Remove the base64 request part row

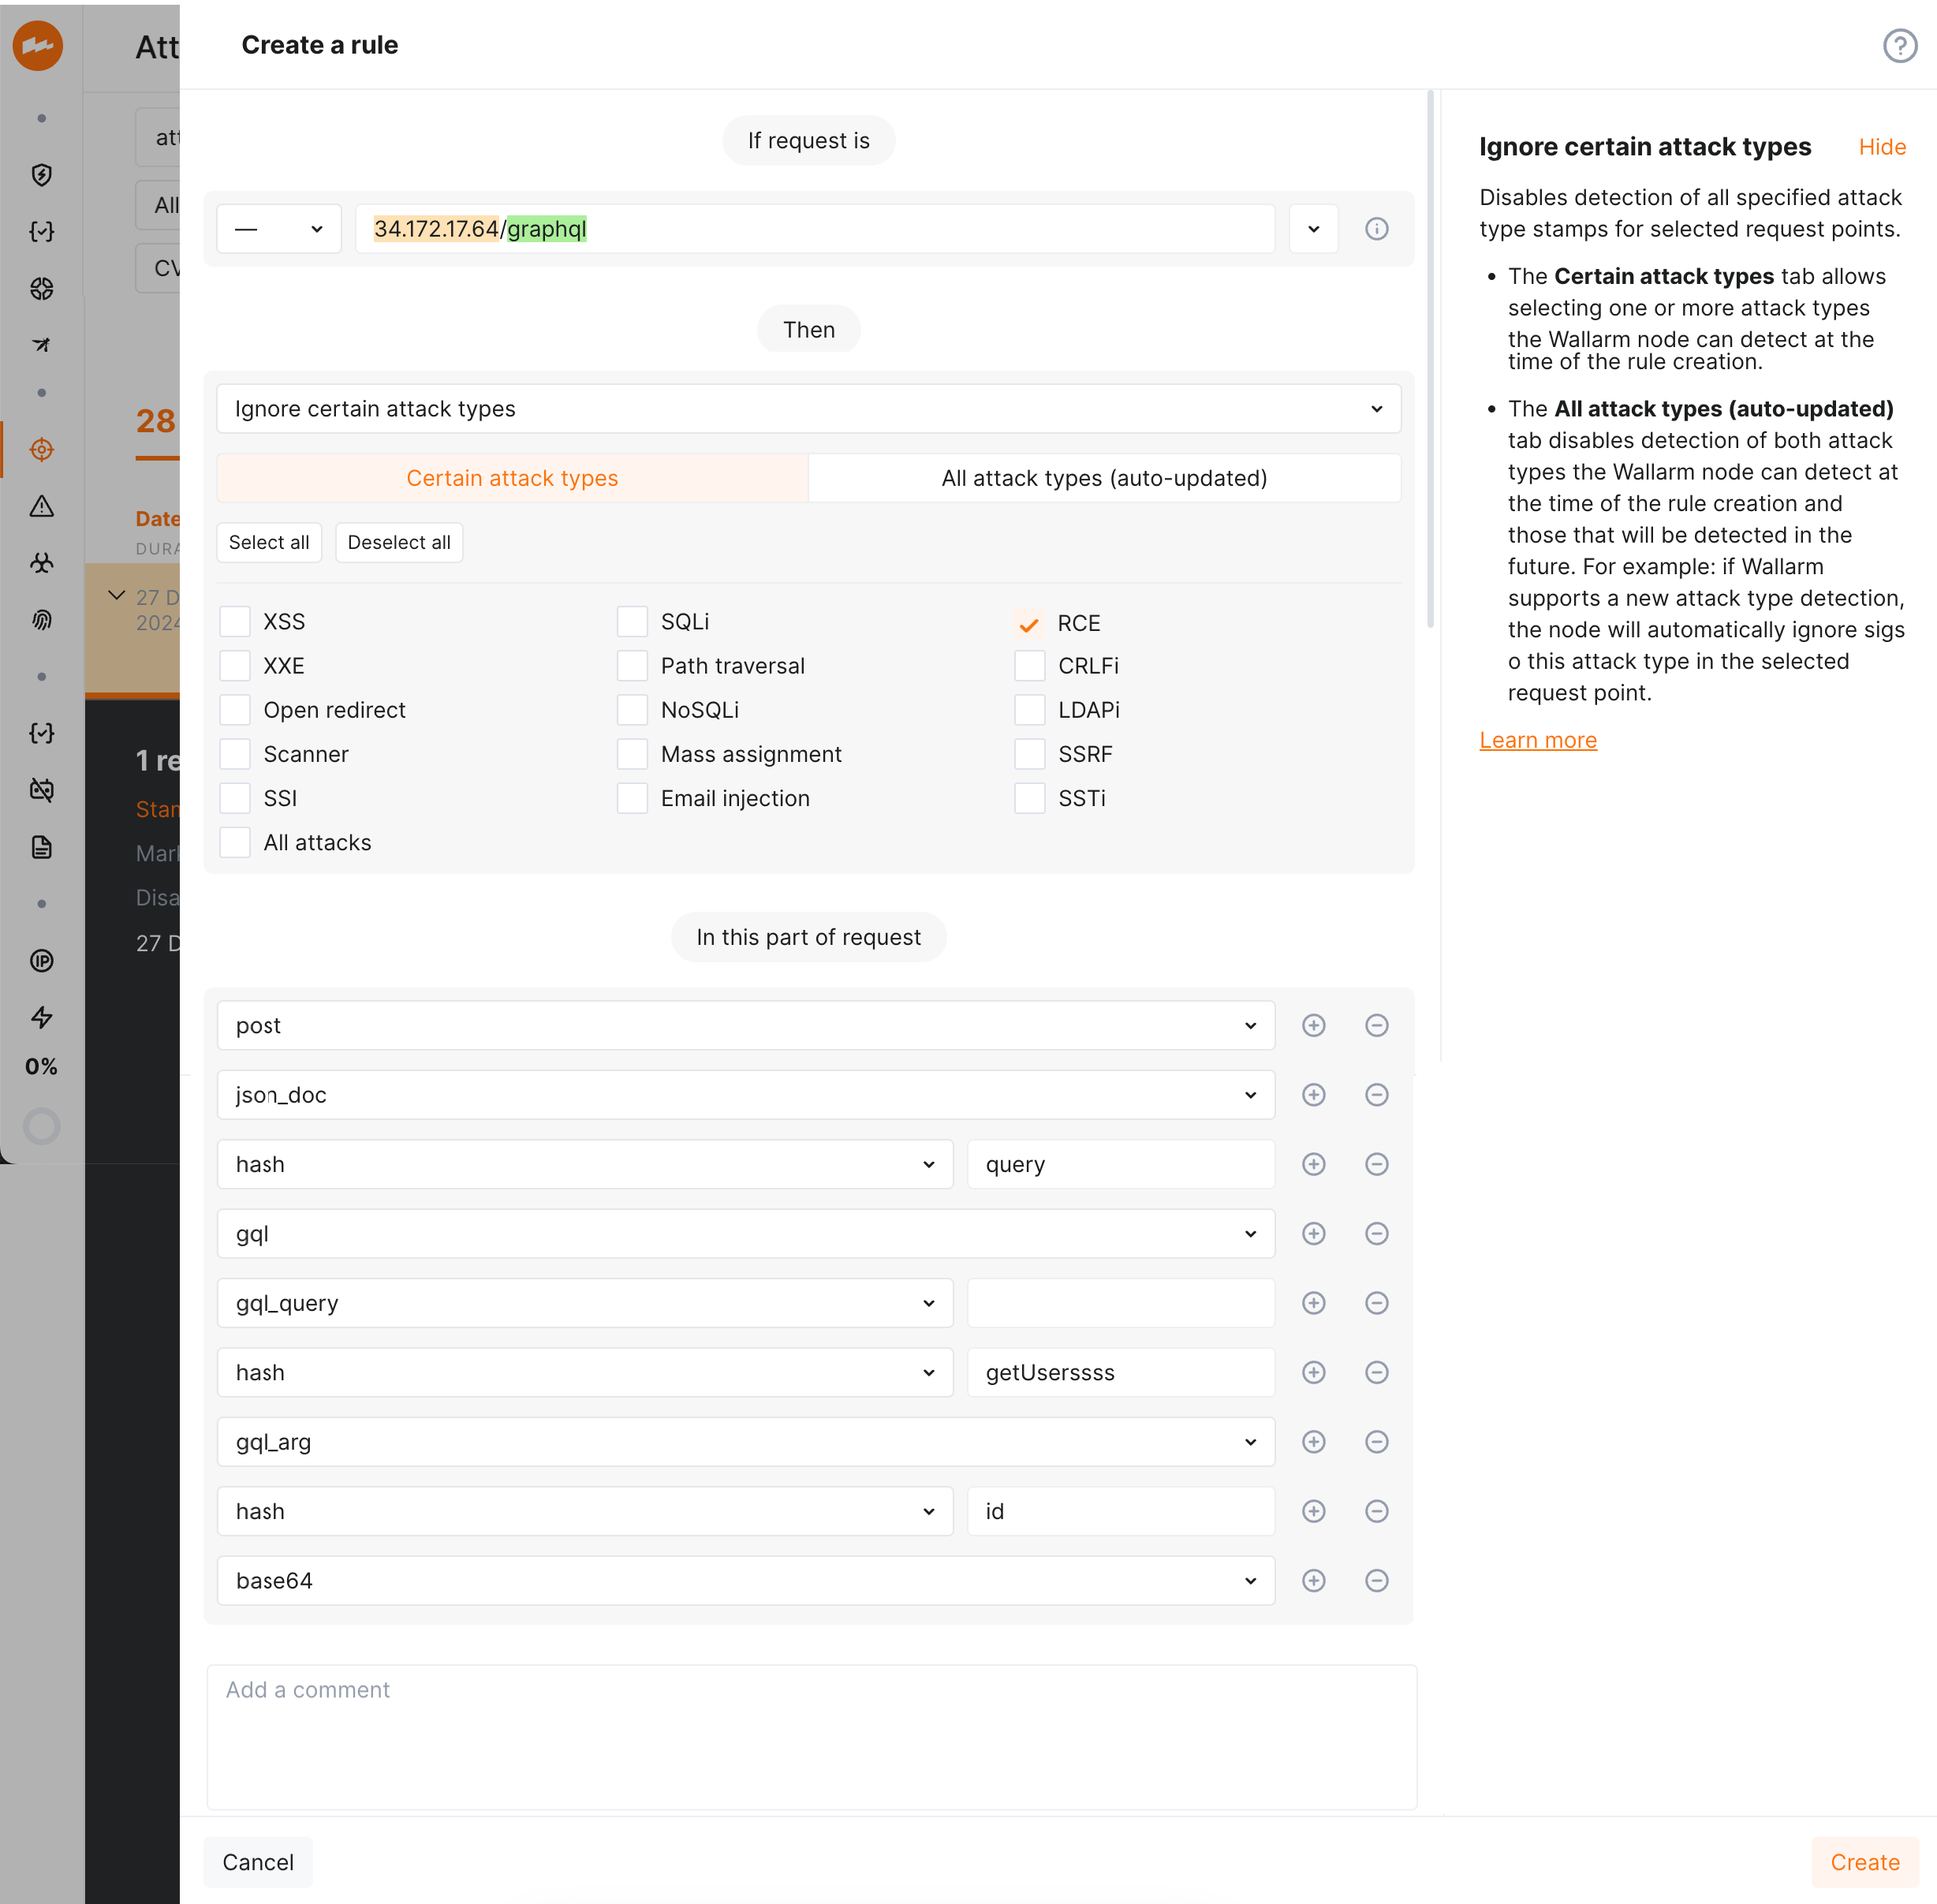click(1376, 1580)
